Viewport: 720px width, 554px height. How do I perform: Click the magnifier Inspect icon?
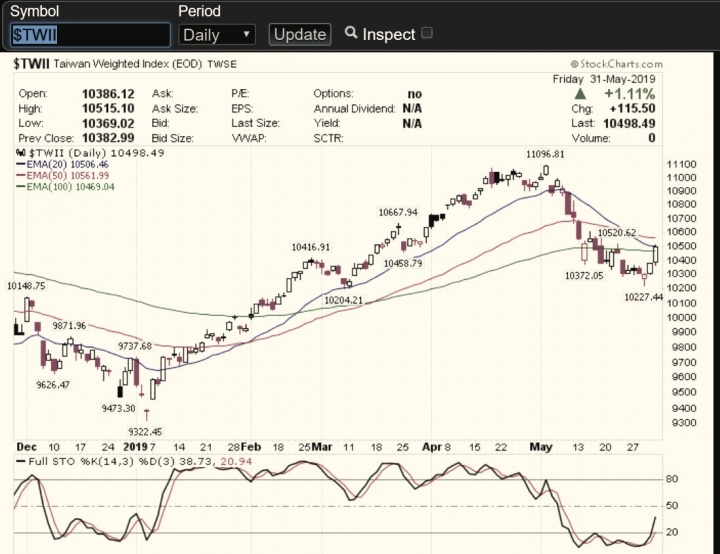(x=351, y=33)
